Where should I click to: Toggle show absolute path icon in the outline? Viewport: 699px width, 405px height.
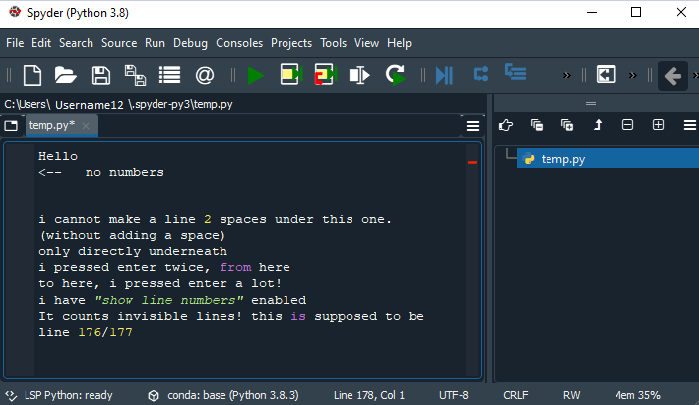tap(537, 125)
